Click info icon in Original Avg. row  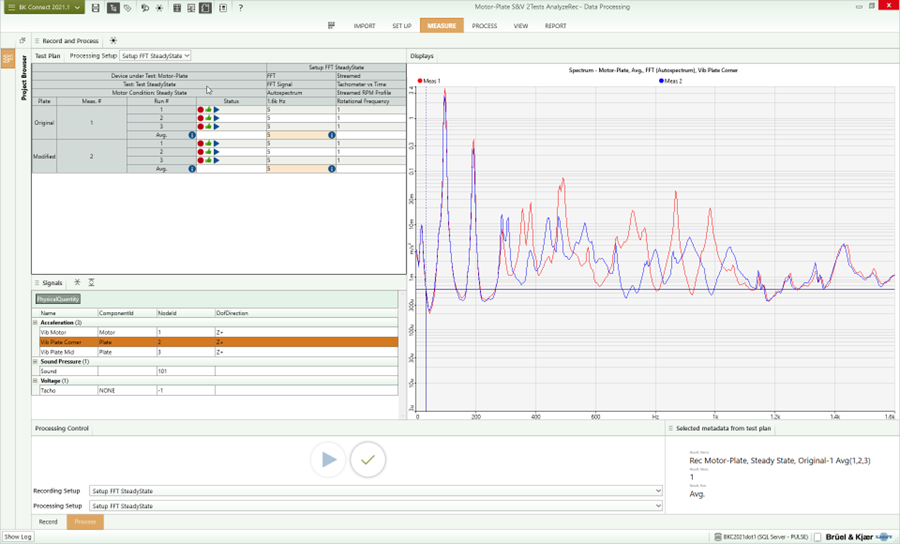coord(191,135)
